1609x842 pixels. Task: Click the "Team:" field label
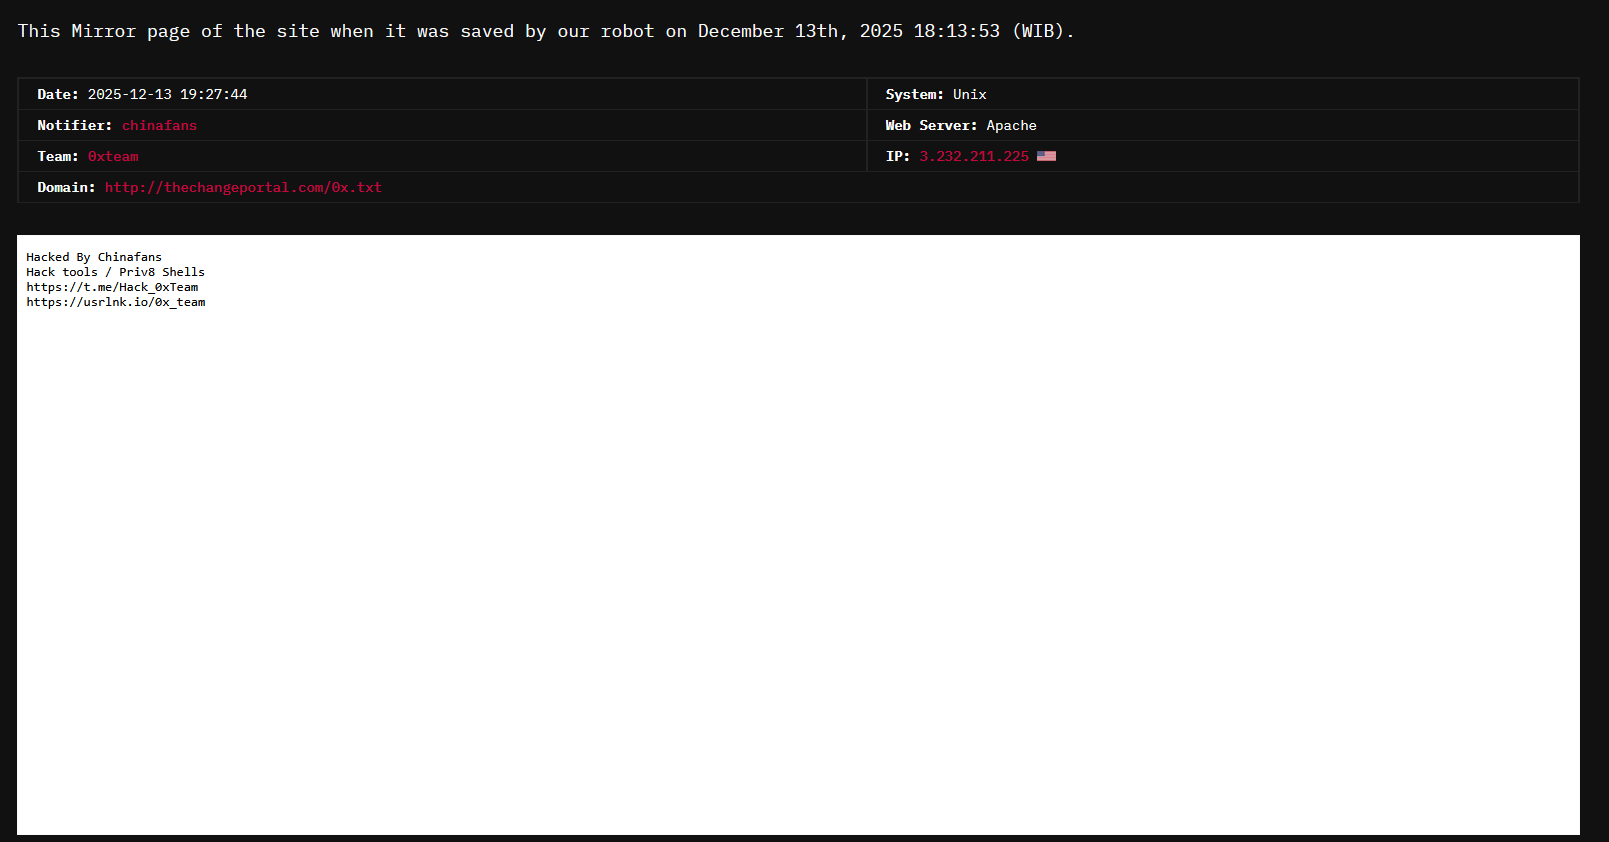point(57,156)
